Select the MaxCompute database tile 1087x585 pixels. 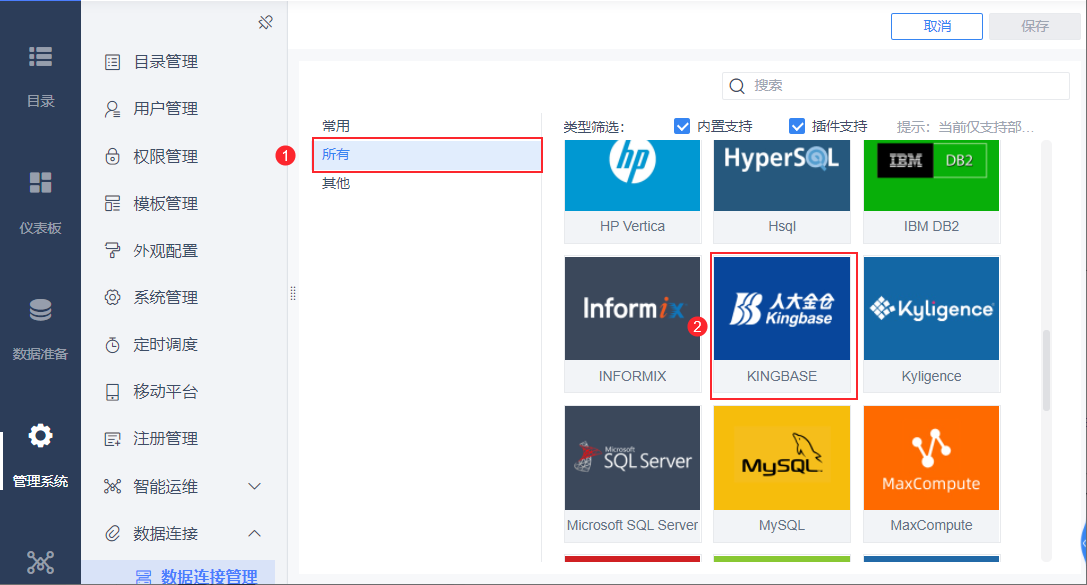click(931, 473)
